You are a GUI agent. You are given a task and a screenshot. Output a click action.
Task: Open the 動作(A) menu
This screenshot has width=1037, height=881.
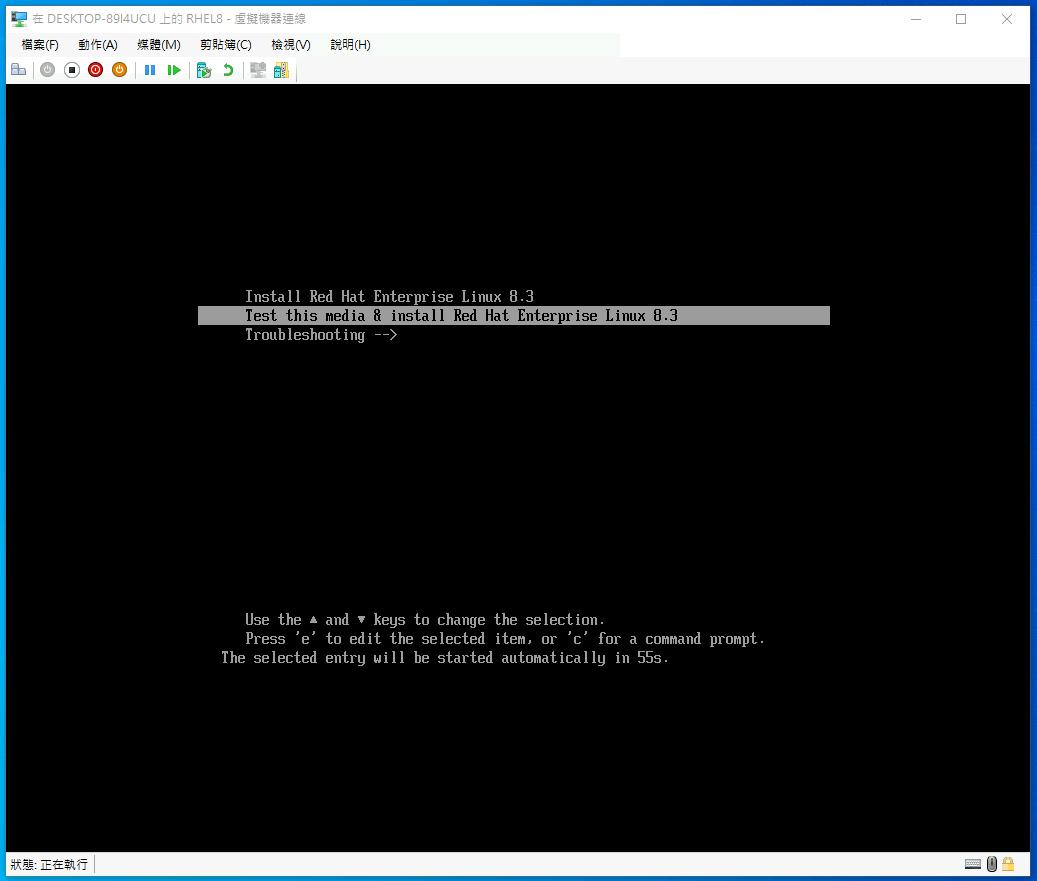[98, 44]
